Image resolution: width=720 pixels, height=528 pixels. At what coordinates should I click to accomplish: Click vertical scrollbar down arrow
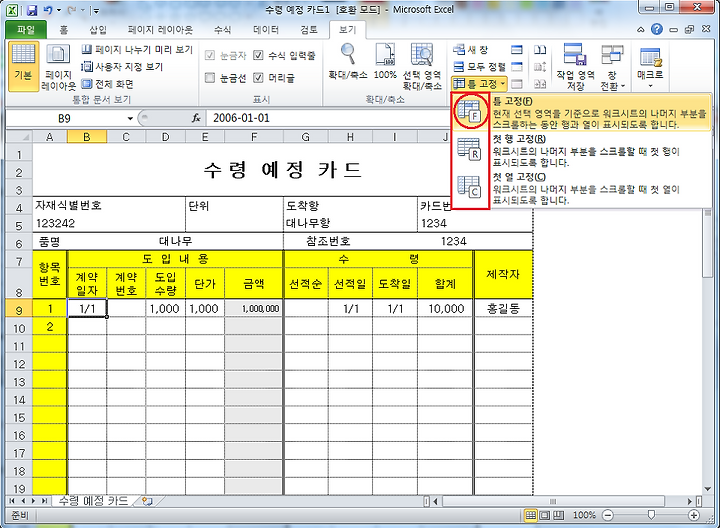708,489
